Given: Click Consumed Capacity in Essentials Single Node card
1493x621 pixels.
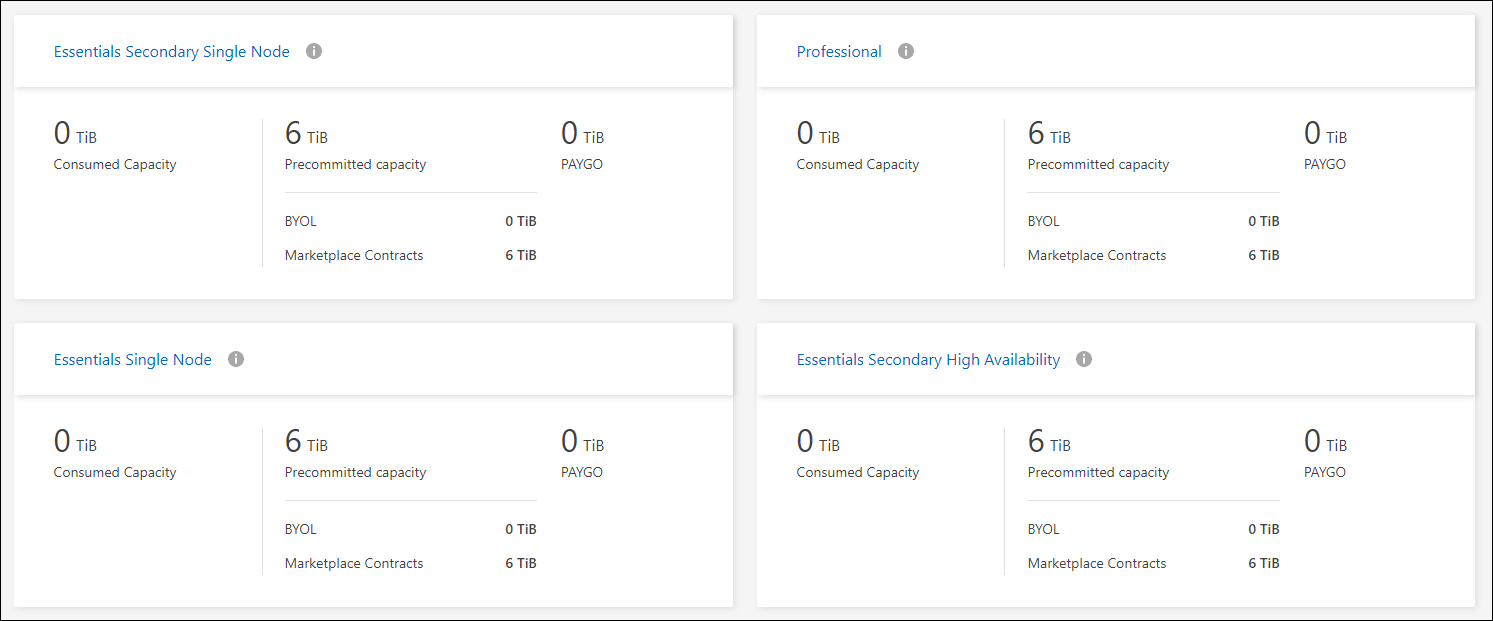Looking at the screenshot, I should pos(115,472).
